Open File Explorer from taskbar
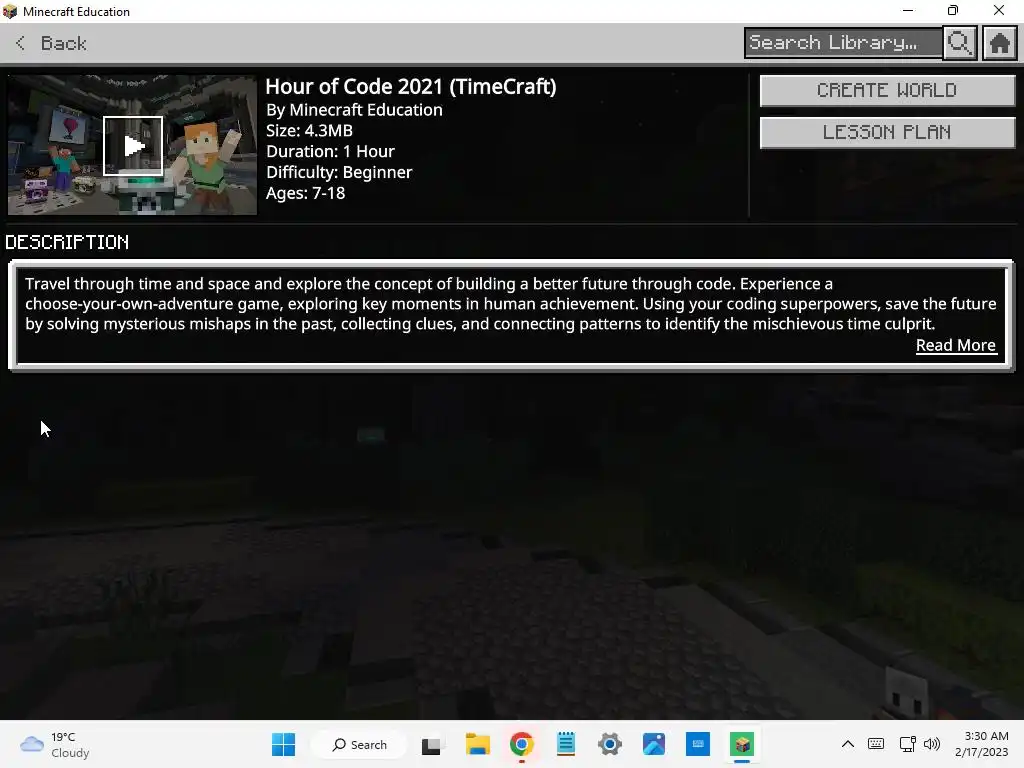1024x768 pixels. coord(477,744)
